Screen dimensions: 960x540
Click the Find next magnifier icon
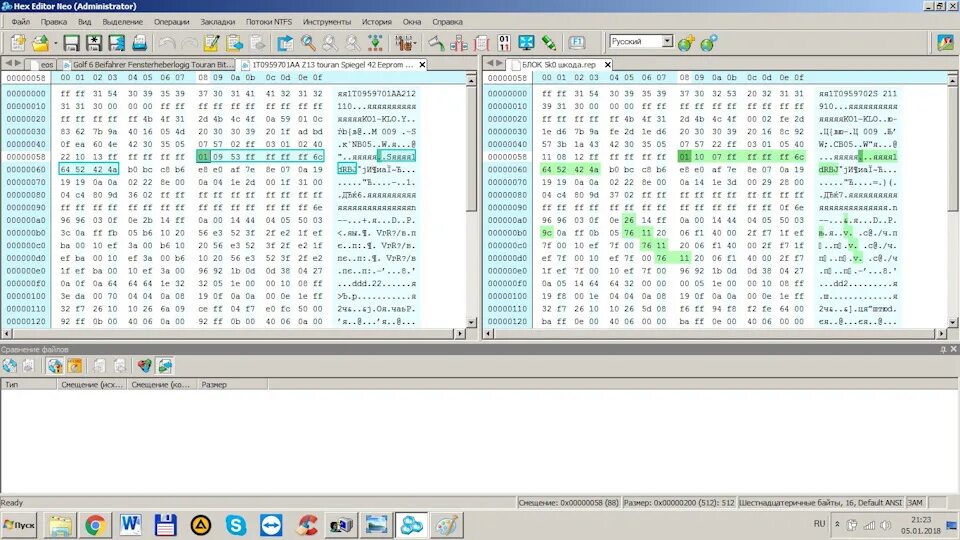click(x=353, y=42)
